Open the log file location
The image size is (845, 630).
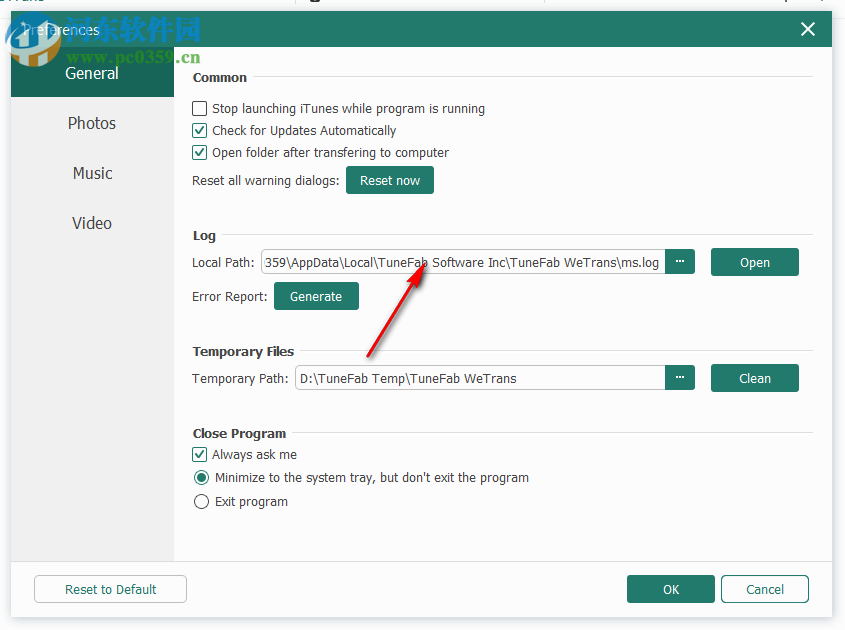pyautogui.click(x=754, y=262)
